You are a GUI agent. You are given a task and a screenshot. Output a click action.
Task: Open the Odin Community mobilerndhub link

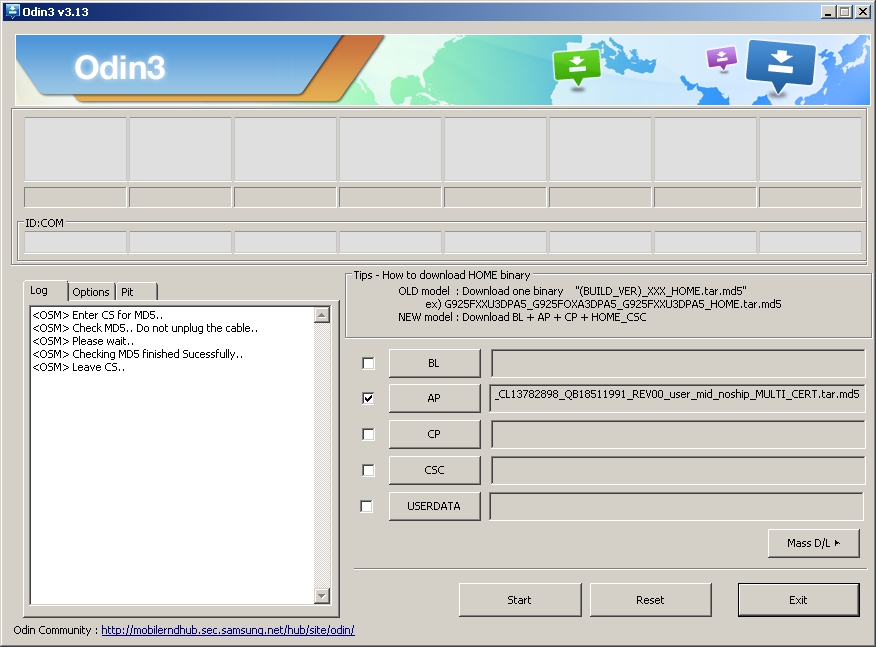tap(228, 630)
